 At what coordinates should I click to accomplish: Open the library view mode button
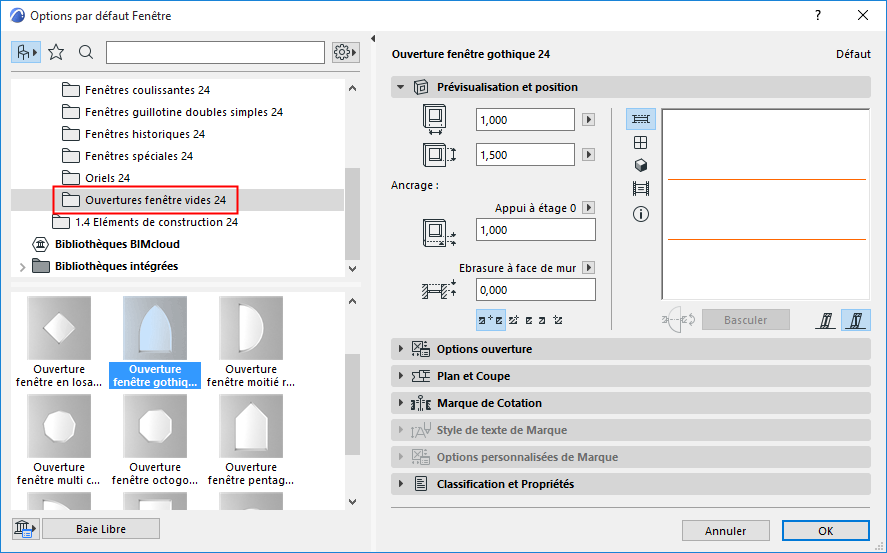tap(26, 53)
